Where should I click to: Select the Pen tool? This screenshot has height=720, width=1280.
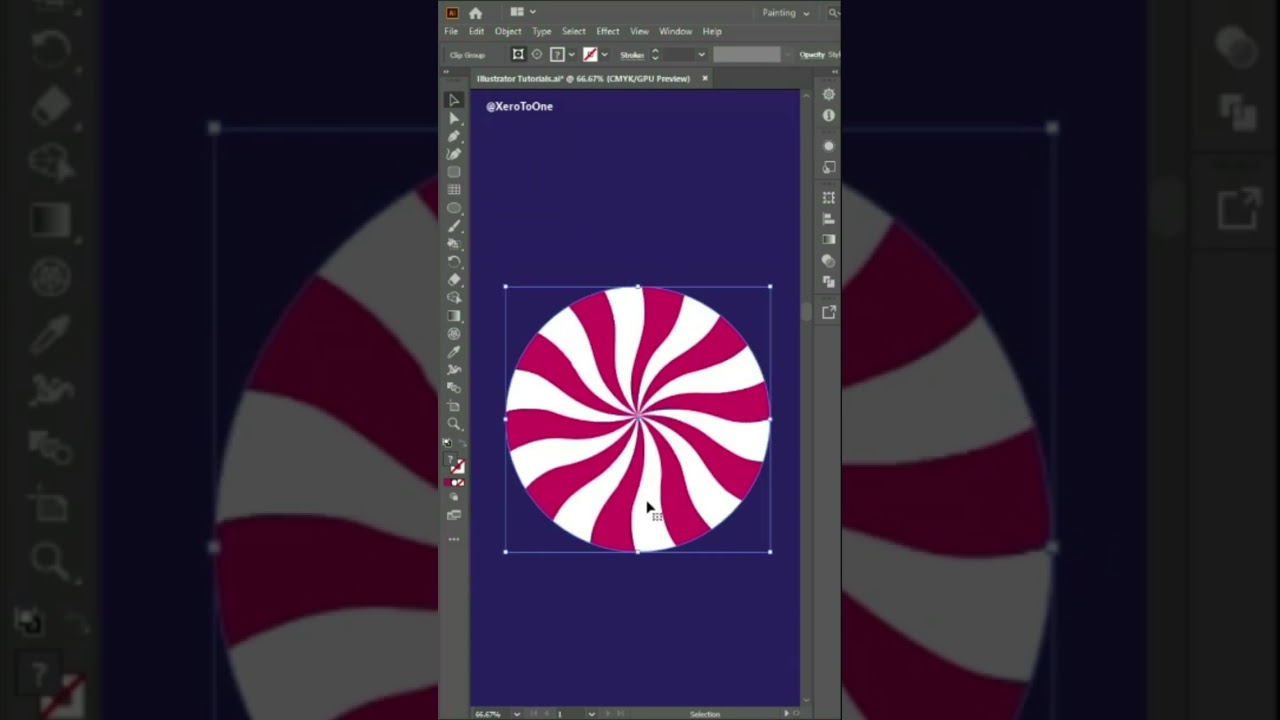[454, 136]
